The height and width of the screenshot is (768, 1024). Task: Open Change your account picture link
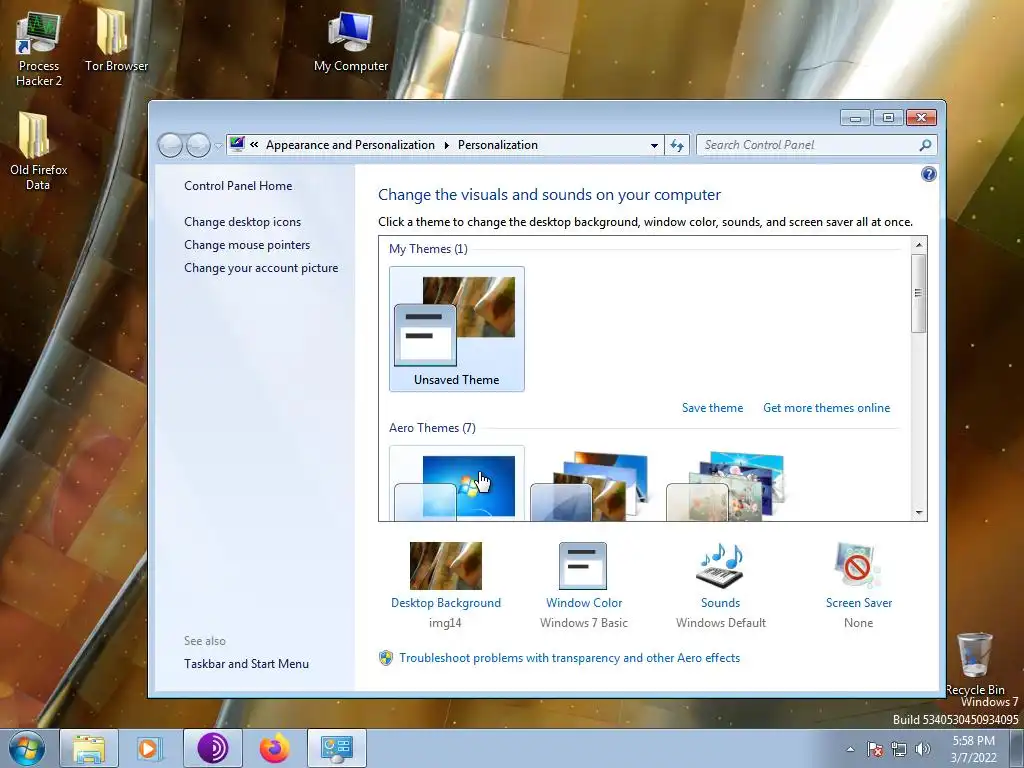(261, 268)
